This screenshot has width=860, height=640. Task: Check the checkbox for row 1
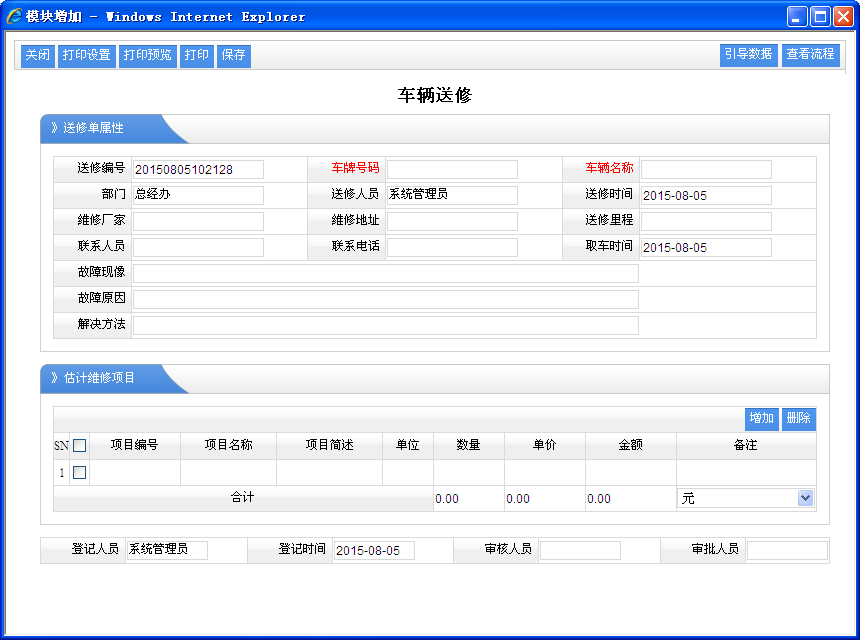[x=80, y=473]
